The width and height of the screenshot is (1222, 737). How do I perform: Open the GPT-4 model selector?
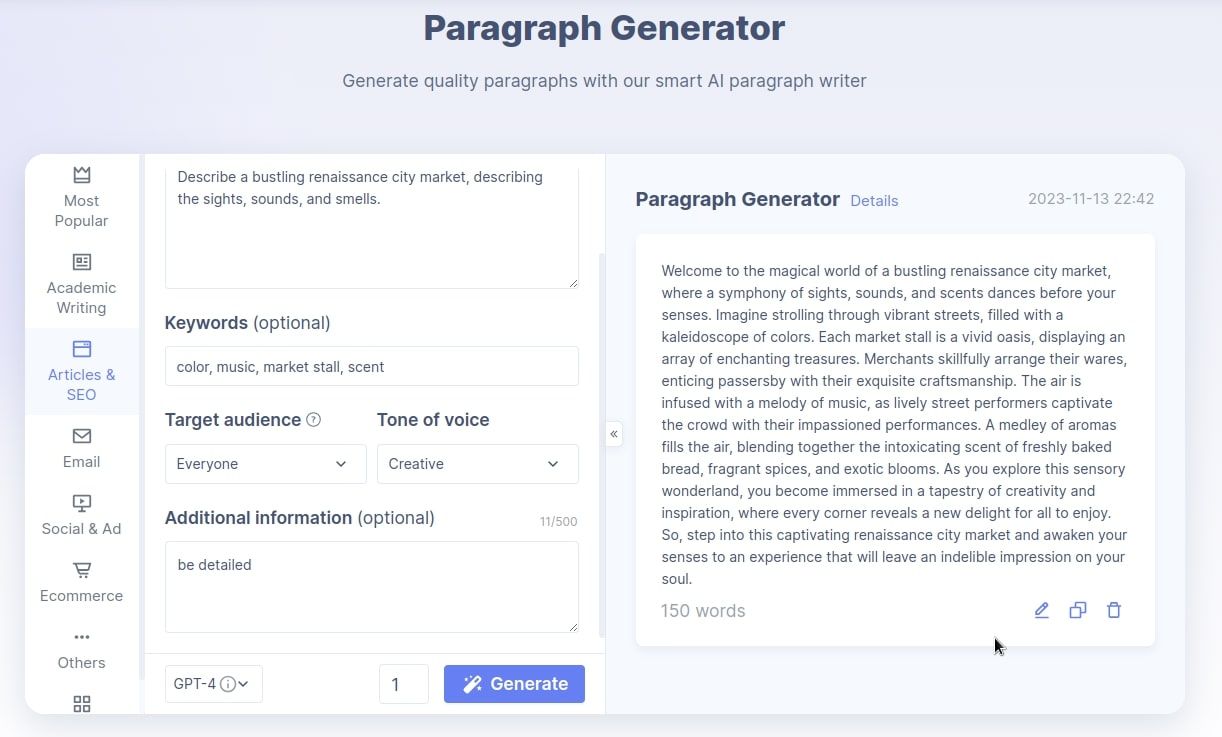(213, 684)
